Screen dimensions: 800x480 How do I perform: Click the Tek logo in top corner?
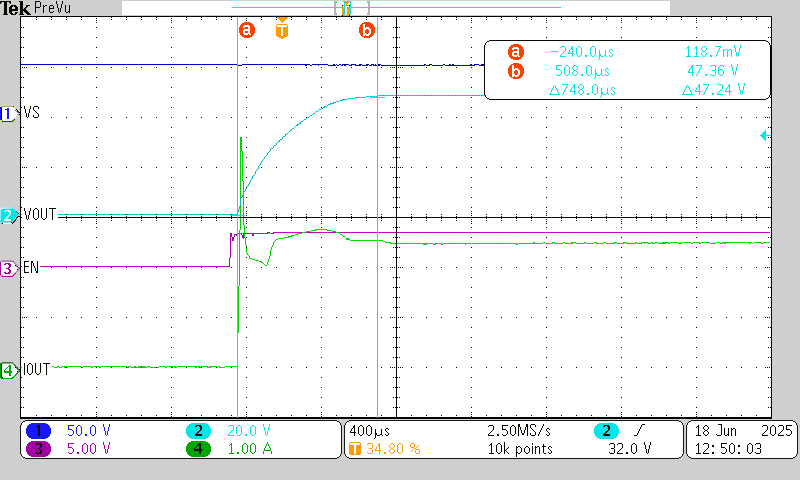pos(15,8)
